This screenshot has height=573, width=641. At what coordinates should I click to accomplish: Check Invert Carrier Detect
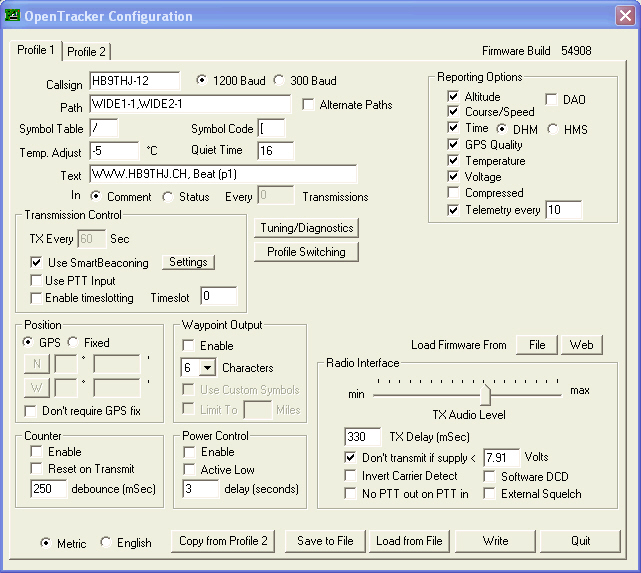350,475
